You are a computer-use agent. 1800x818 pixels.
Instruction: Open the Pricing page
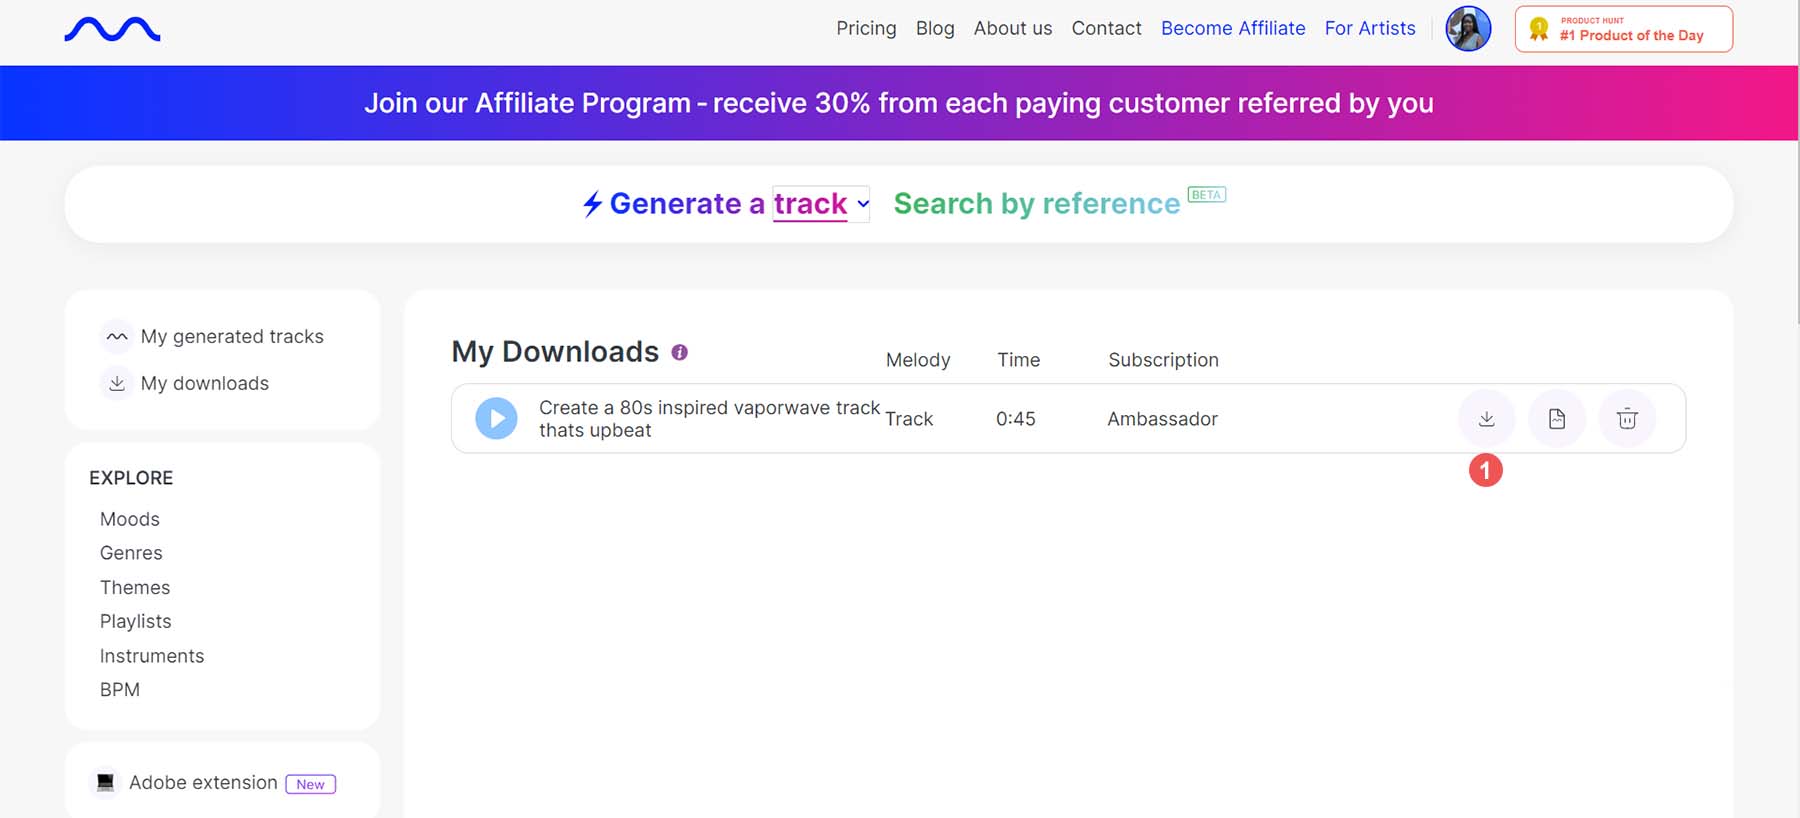(x=866, y=28)
